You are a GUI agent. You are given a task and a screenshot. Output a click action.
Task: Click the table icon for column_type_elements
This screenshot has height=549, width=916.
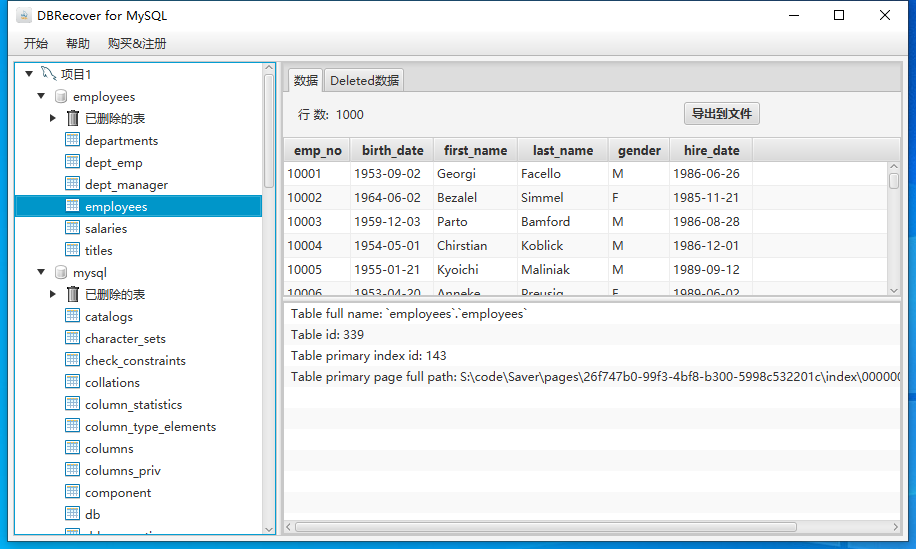pos(72,426)
